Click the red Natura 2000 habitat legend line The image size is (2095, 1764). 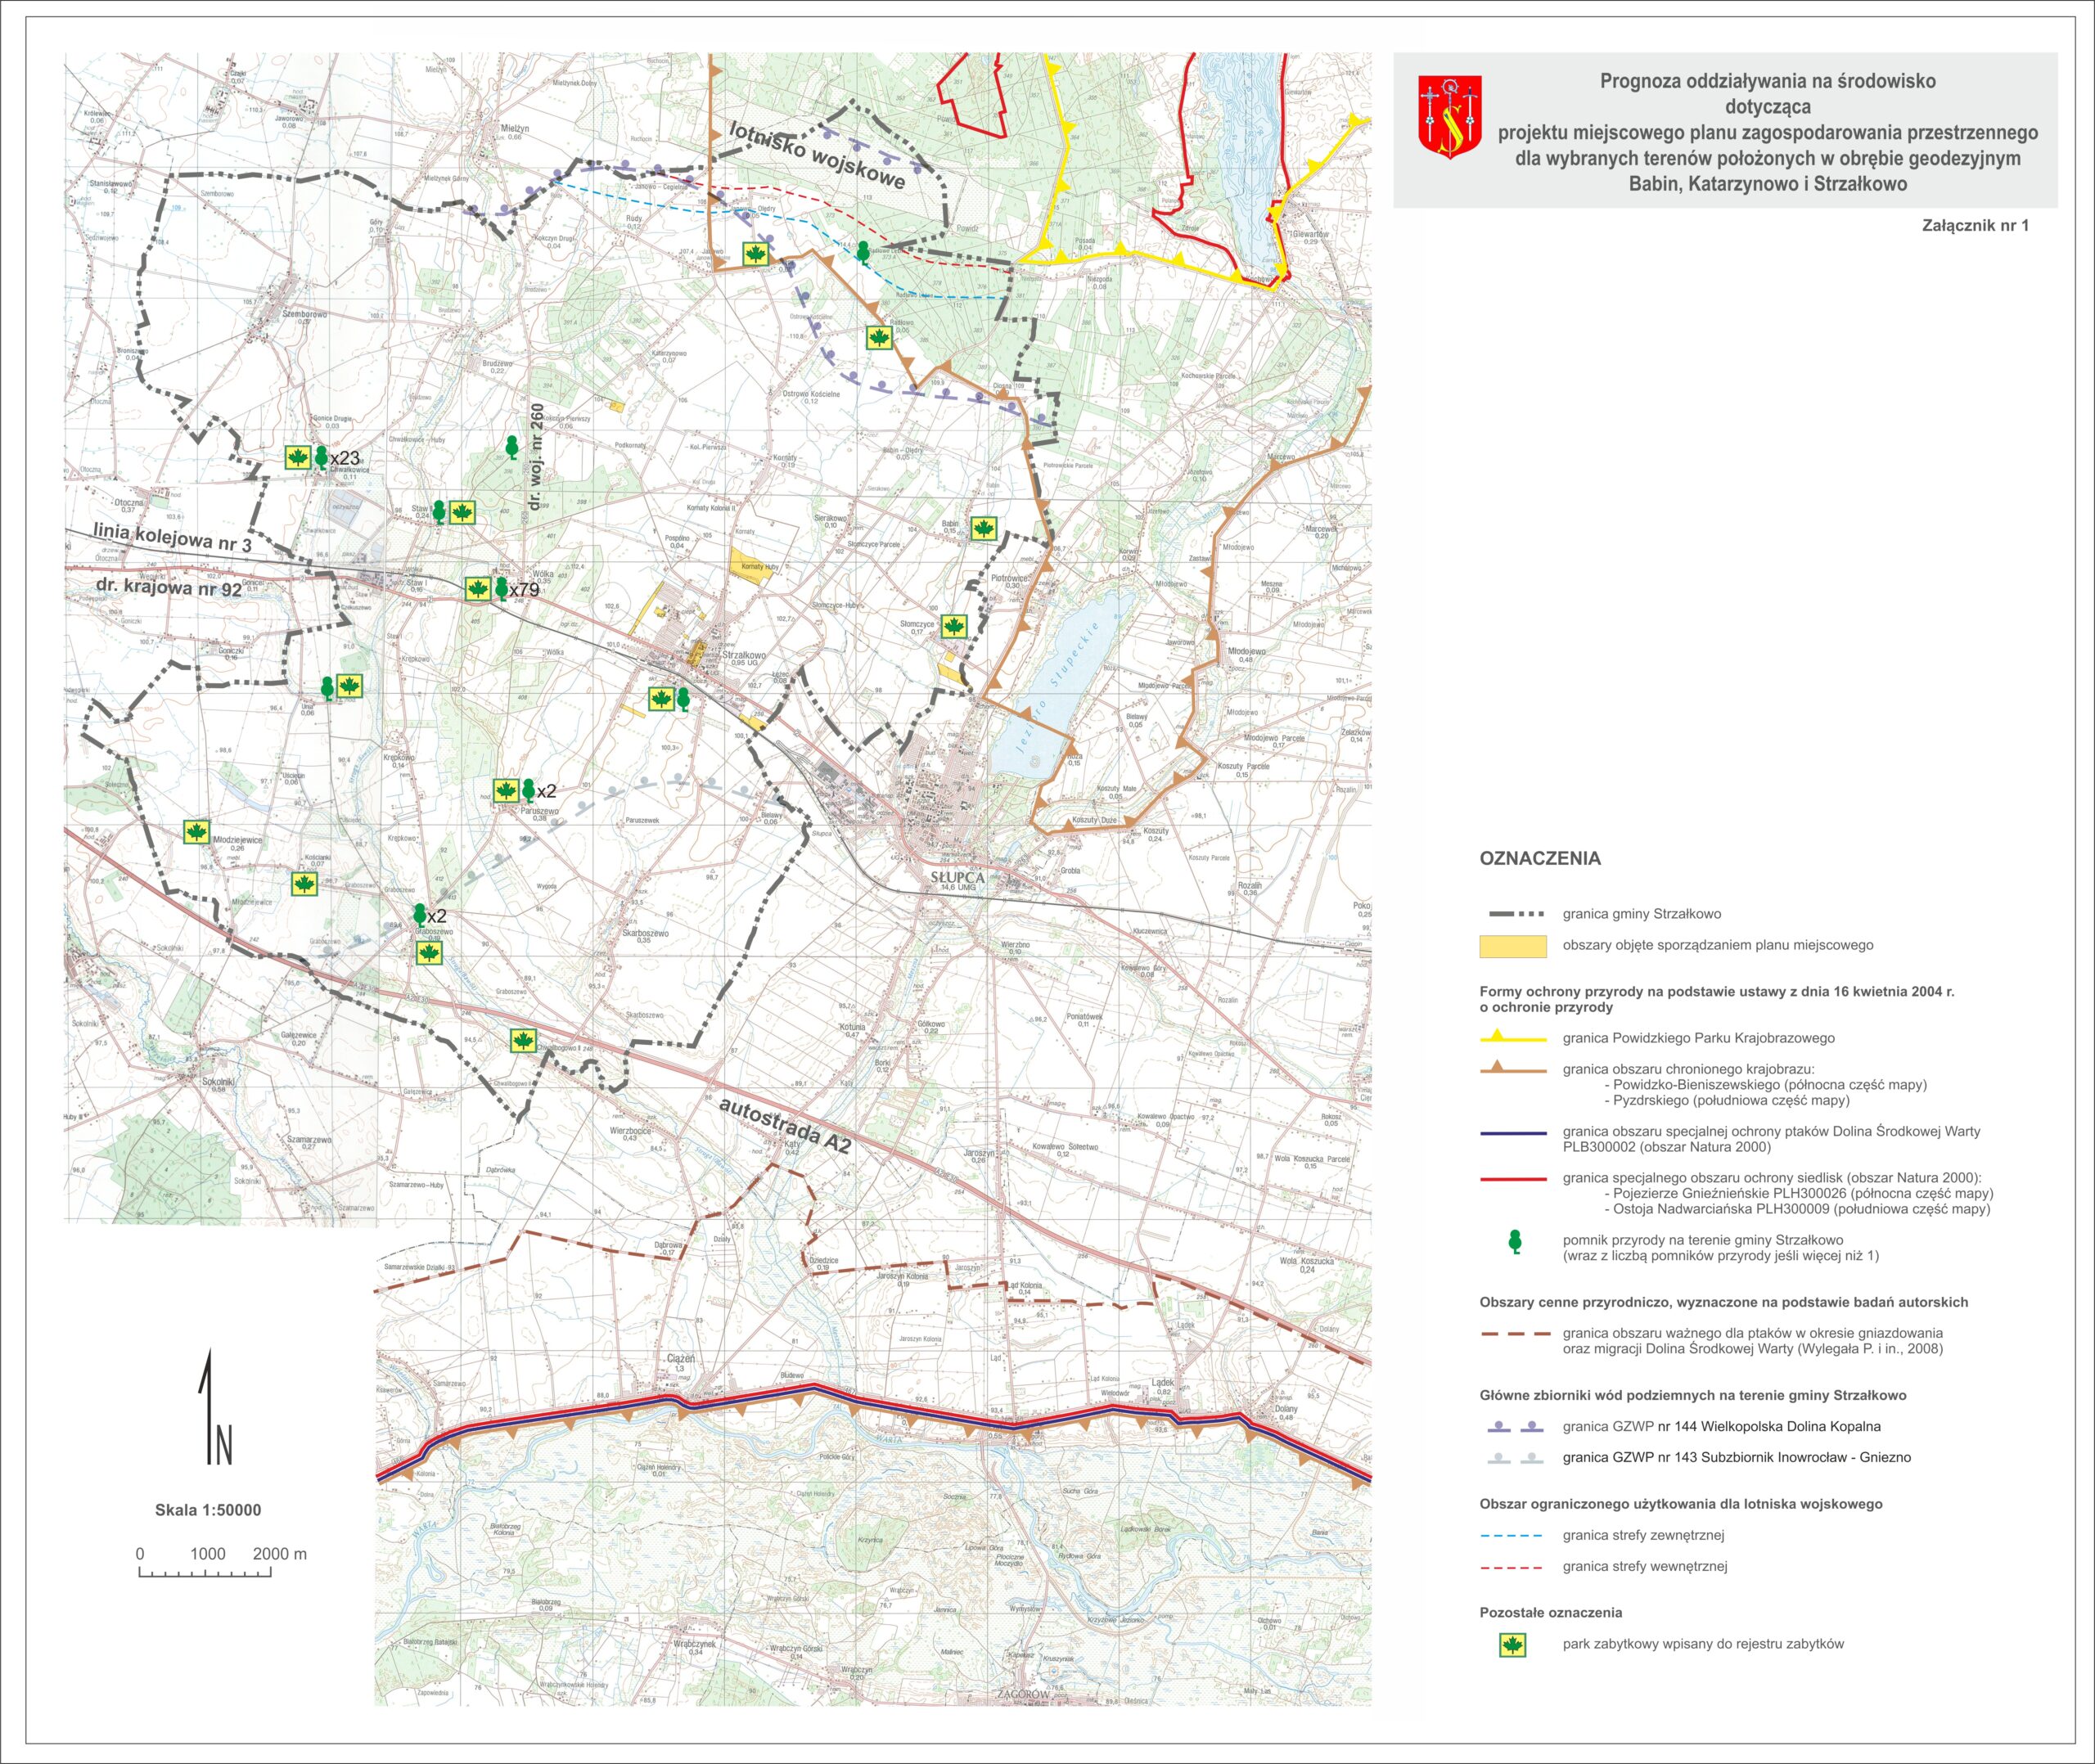1512,1178
